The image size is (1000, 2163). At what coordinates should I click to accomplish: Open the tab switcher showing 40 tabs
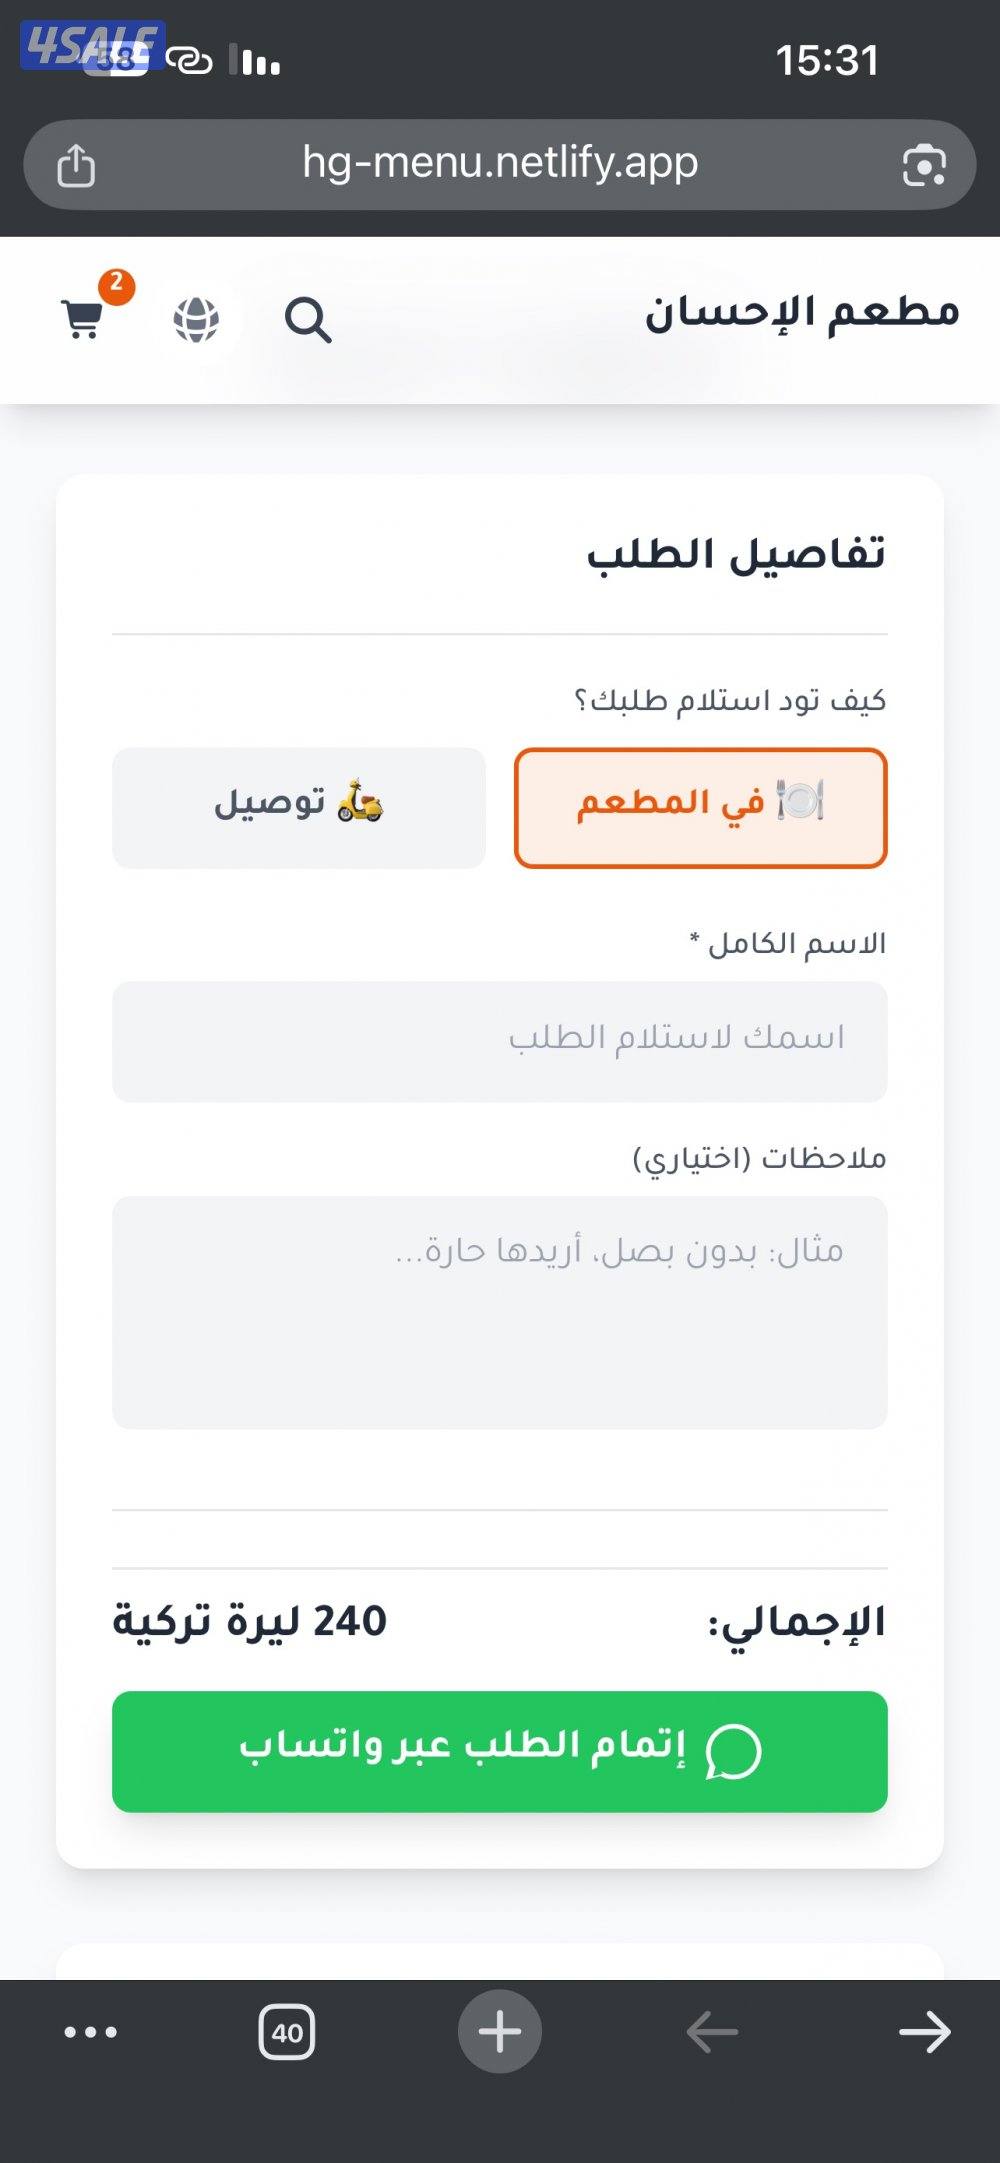288,2029
